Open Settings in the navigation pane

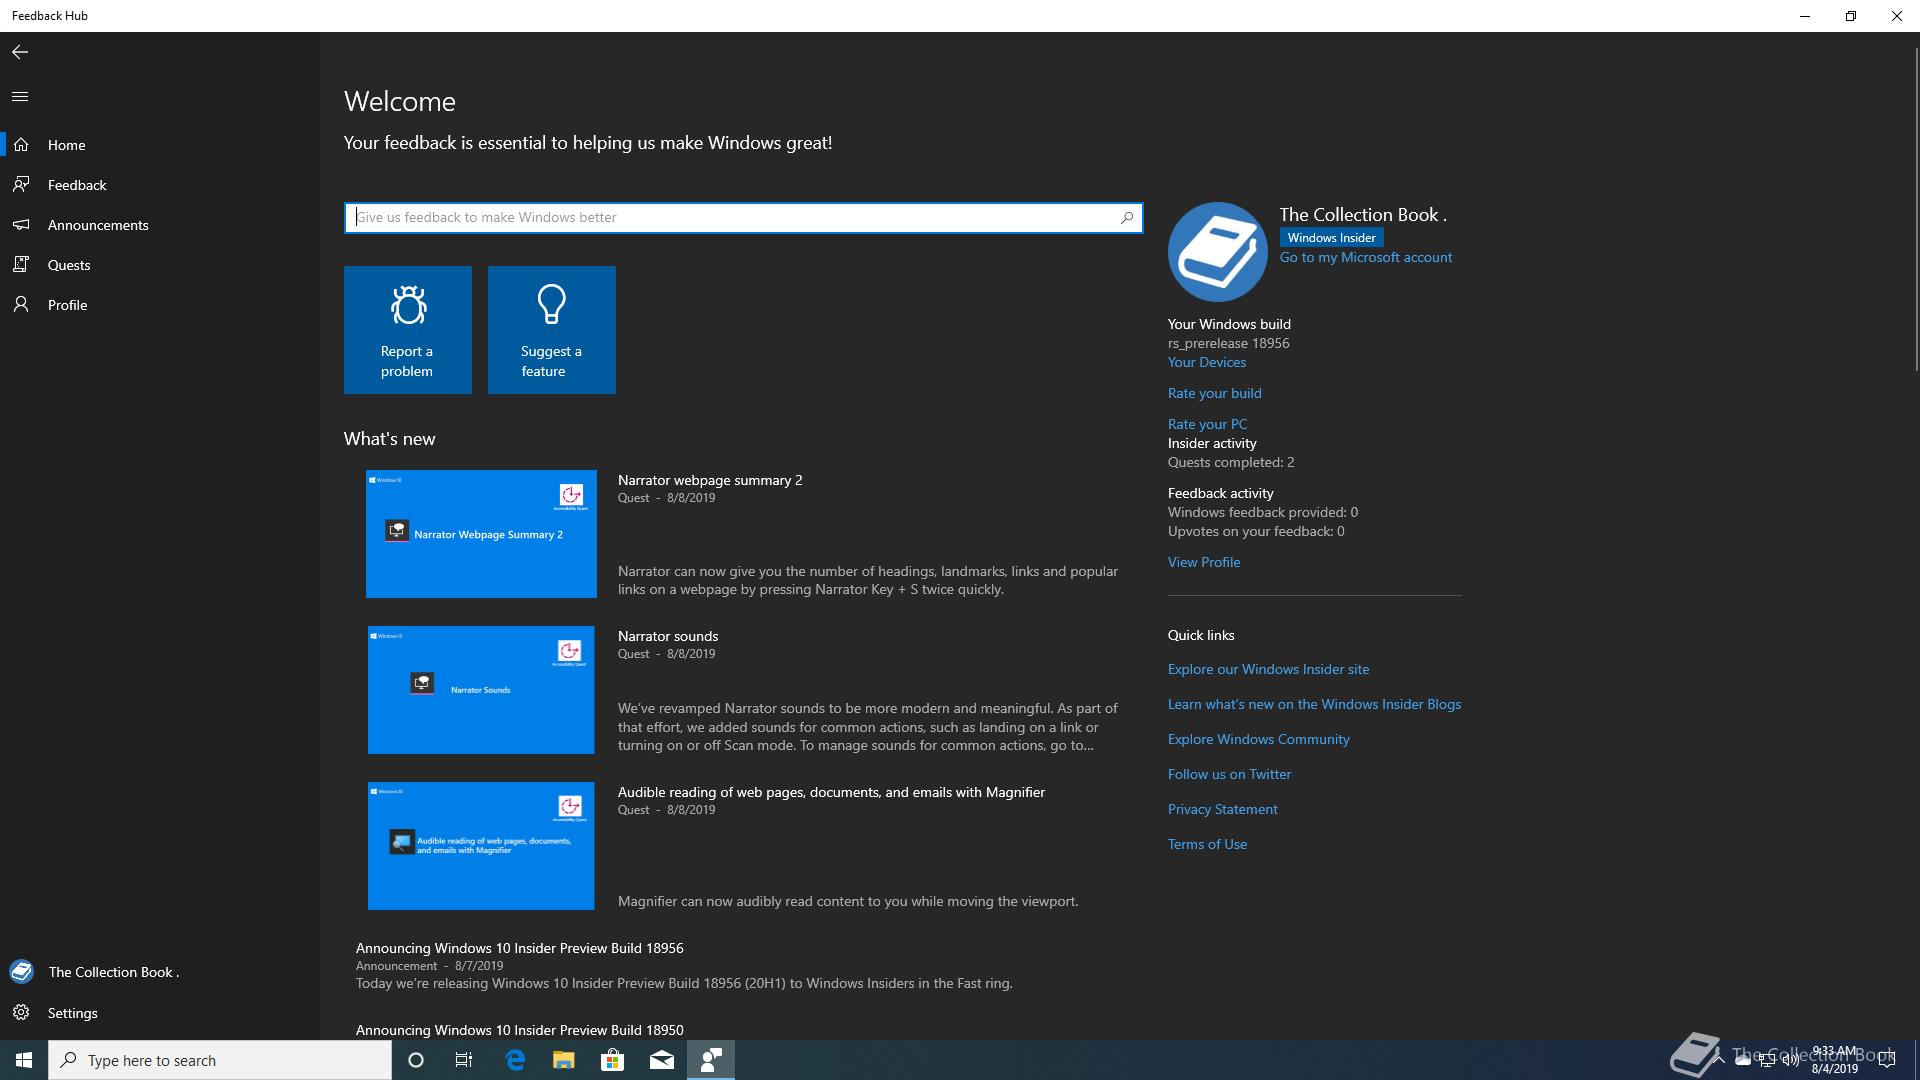[x=160, y=1013]
